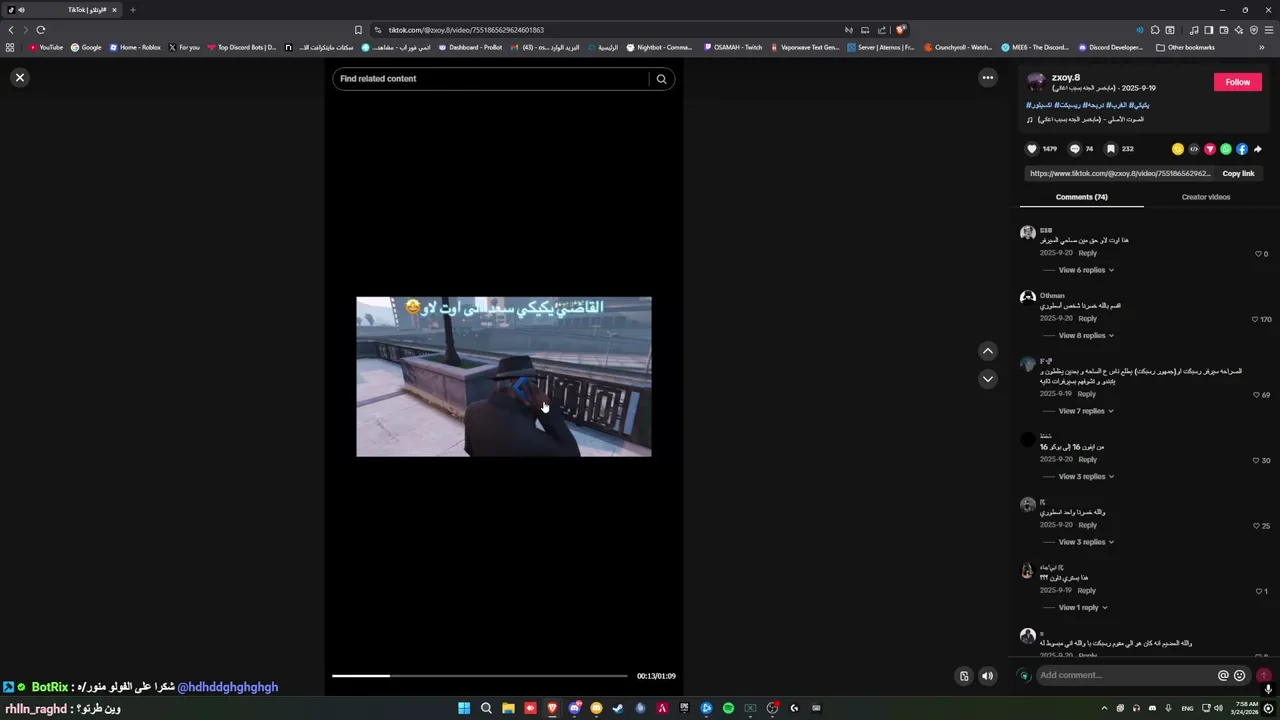Viewport: 1280px width, 720px height.
Task: Toggle the auto-scroll icon beside volume
Action: [x=964, y=676]
